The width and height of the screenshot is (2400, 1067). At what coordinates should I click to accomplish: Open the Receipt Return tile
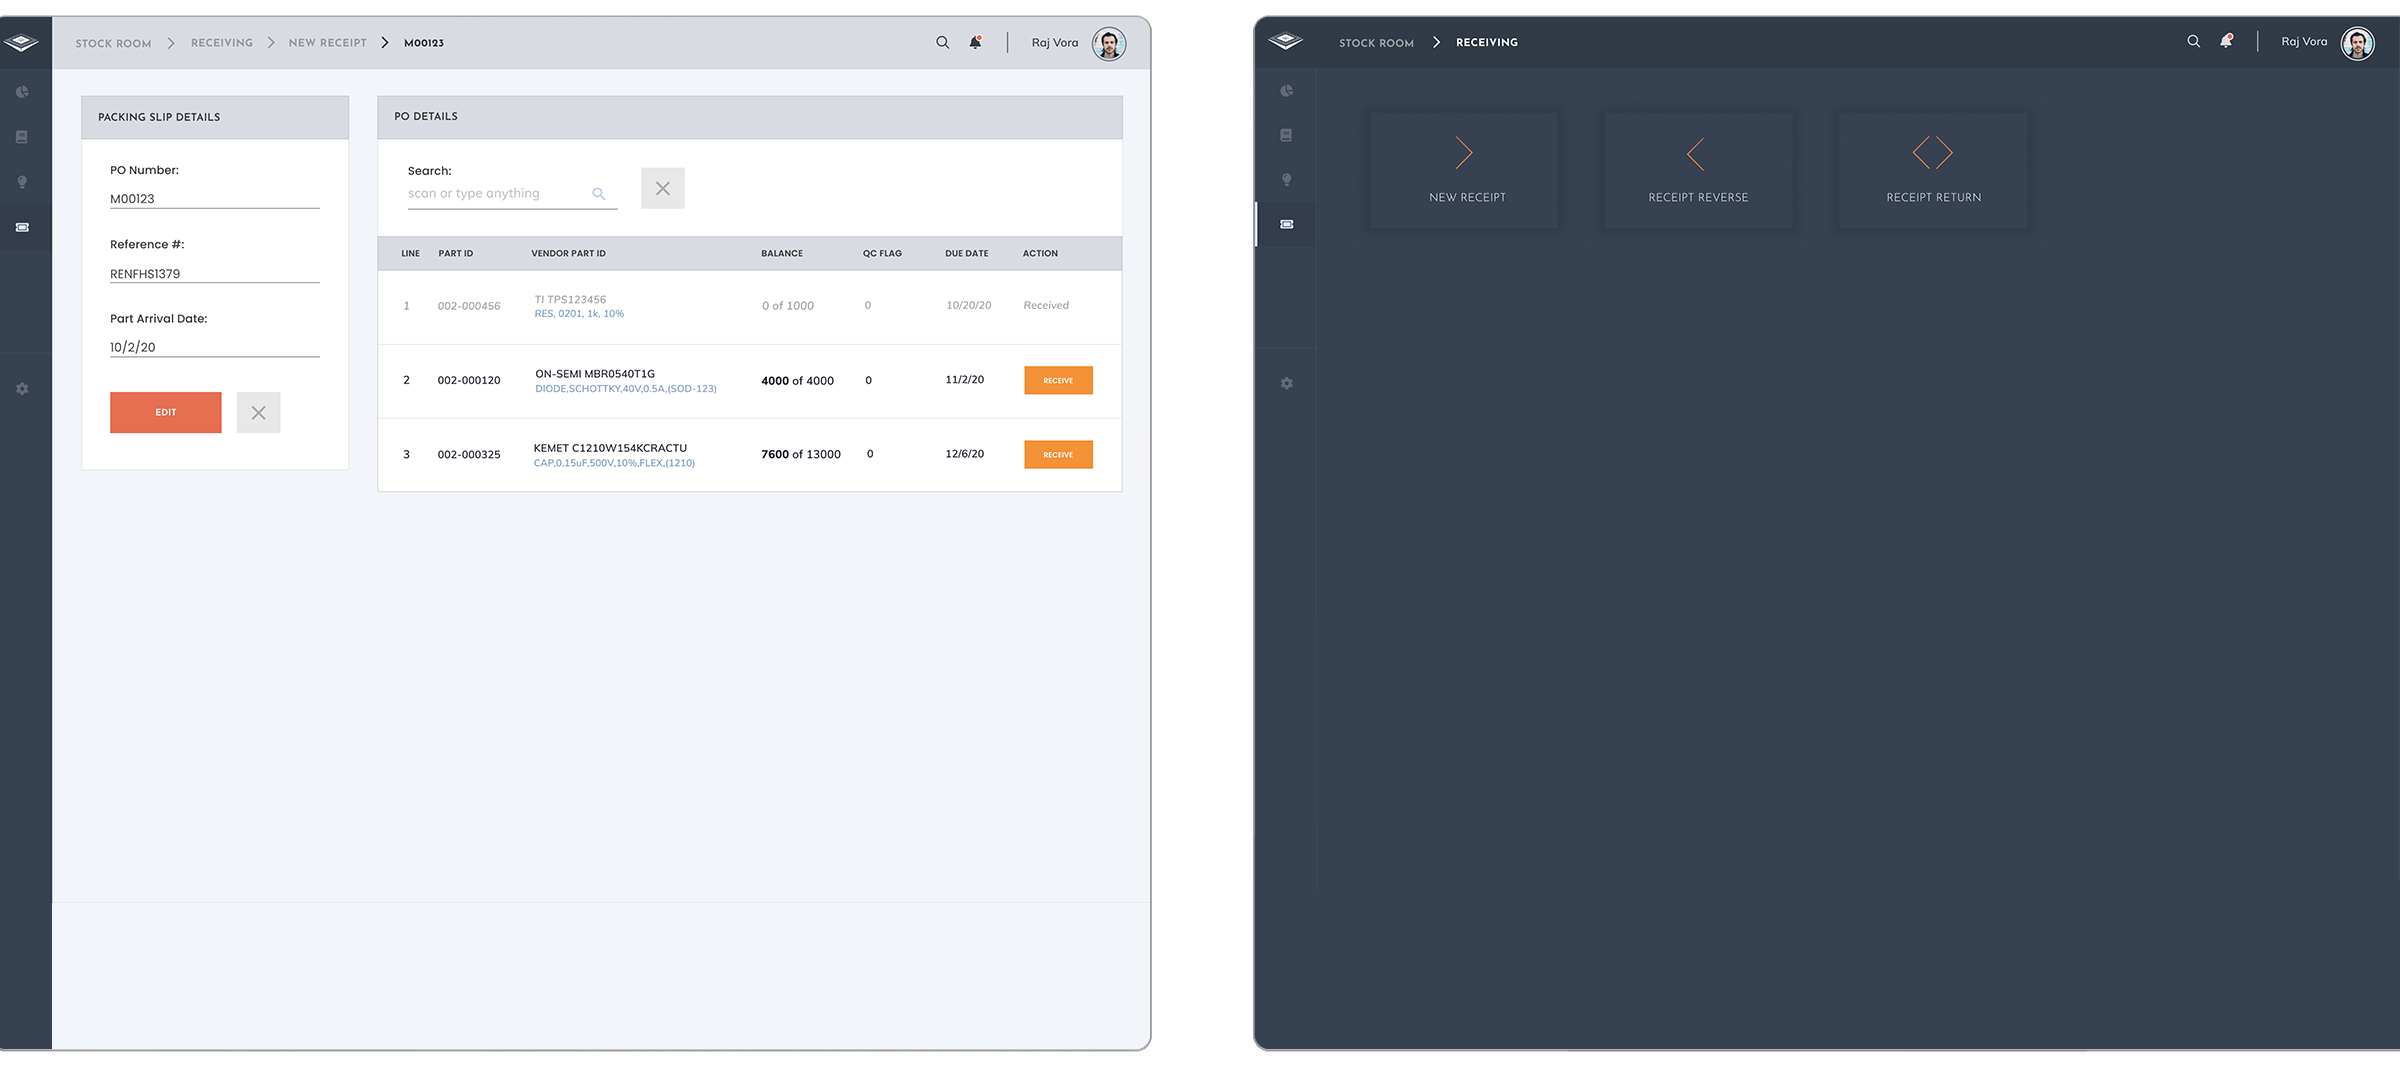1932,170
